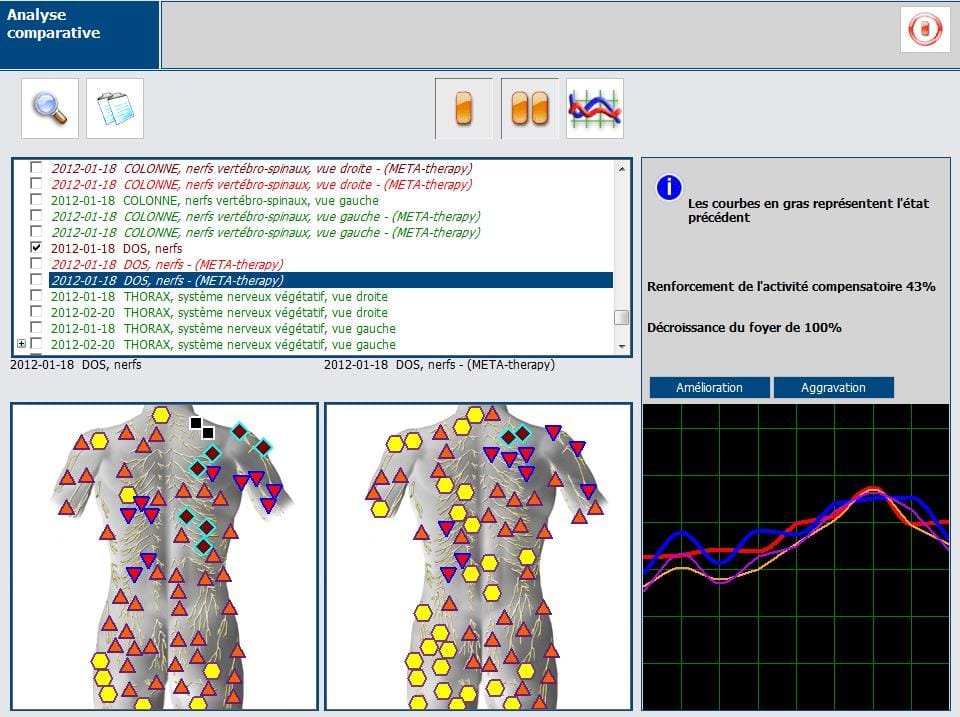The image size is (960, 717).
Task: Click the blue information icon
Action: click(x=668, y=188)
